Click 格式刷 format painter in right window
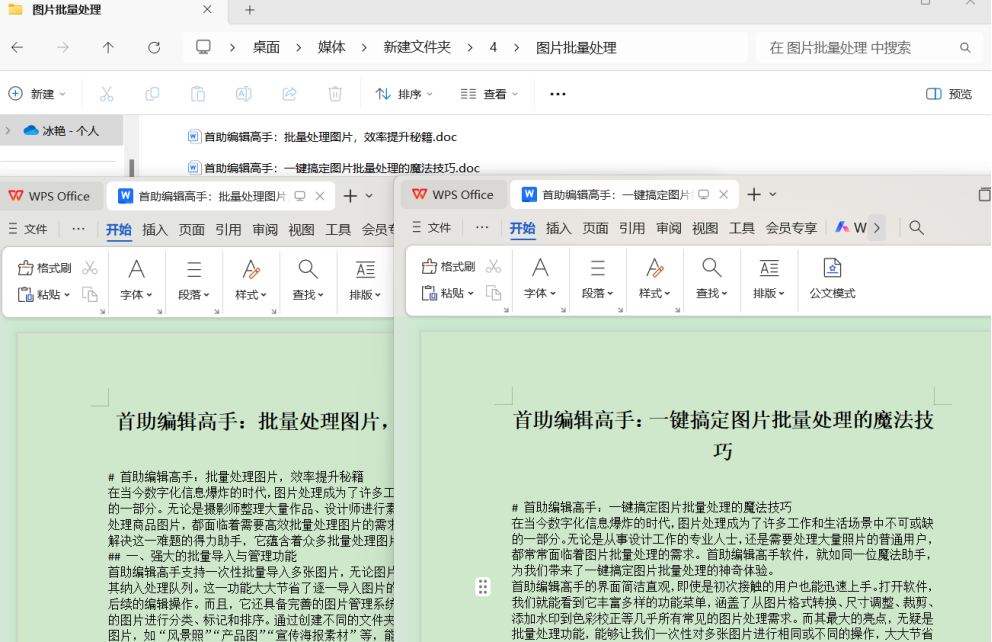Image resolution: width=992 pixels, height=642 pixels. [448, 267]
